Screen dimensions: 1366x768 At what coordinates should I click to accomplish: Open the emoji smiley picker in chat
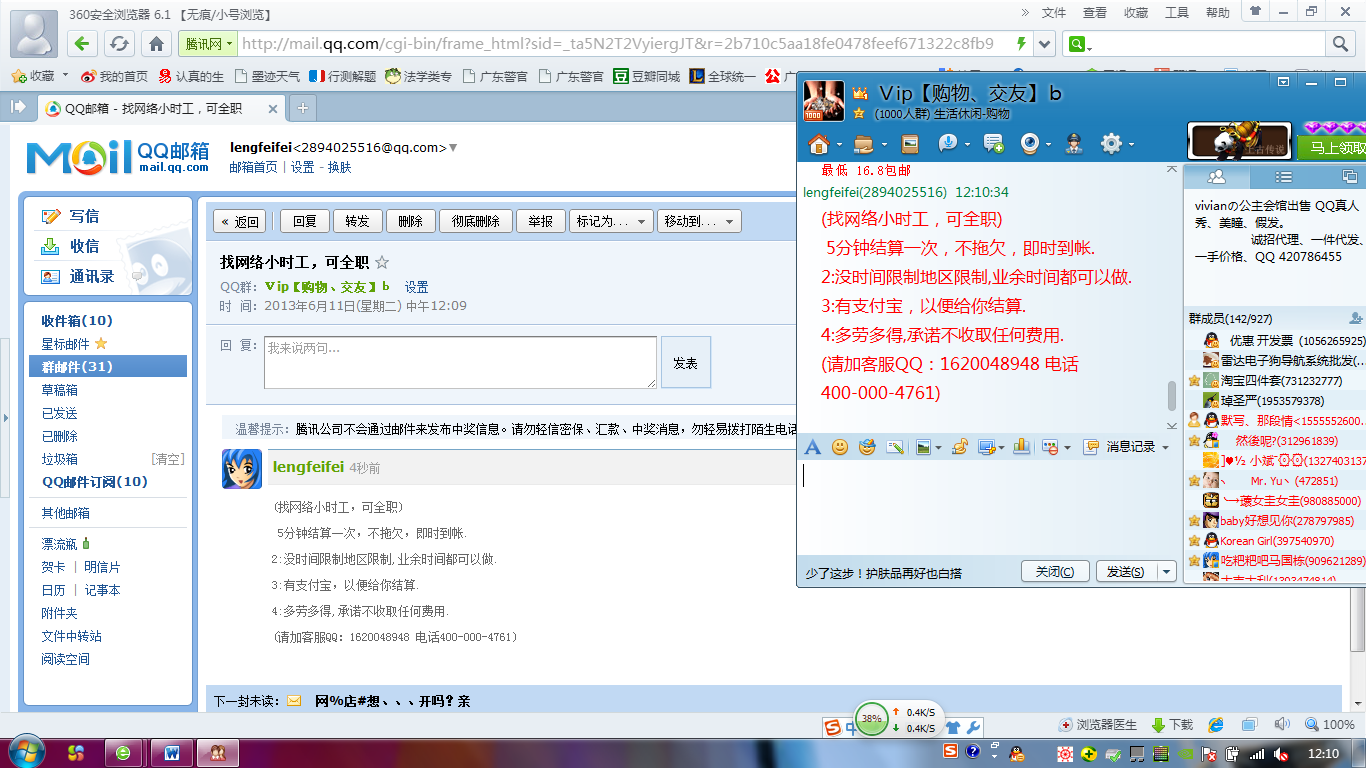pos(840,447)
